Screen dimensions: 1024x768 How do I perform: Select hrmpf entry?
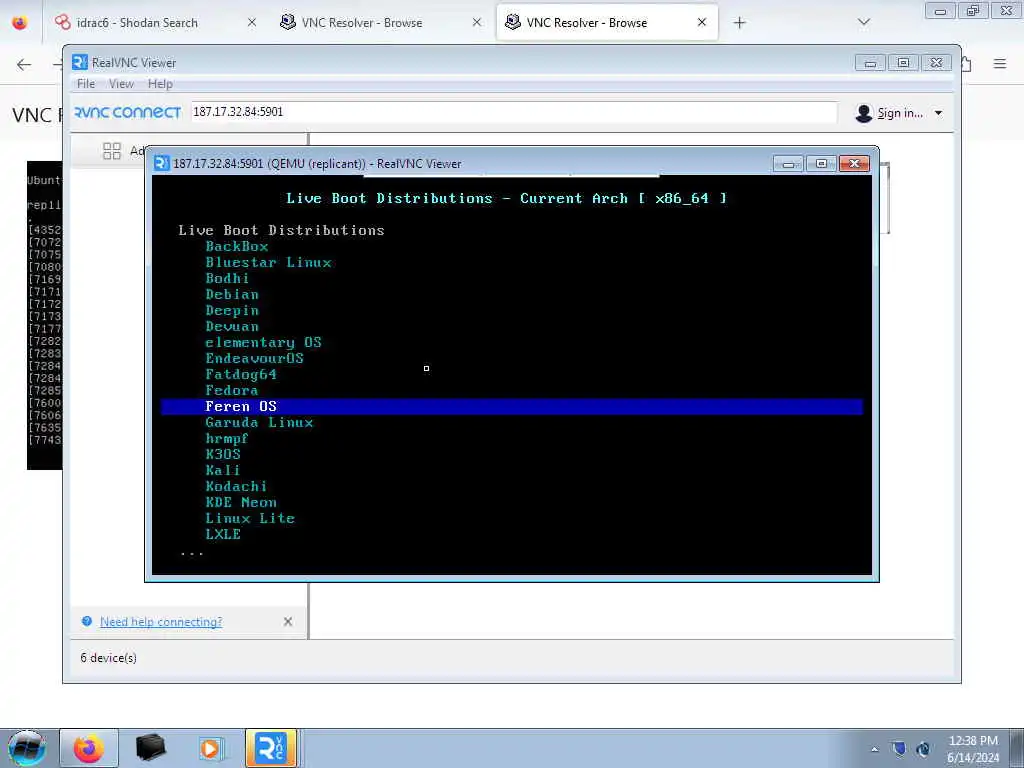(227, 438)
